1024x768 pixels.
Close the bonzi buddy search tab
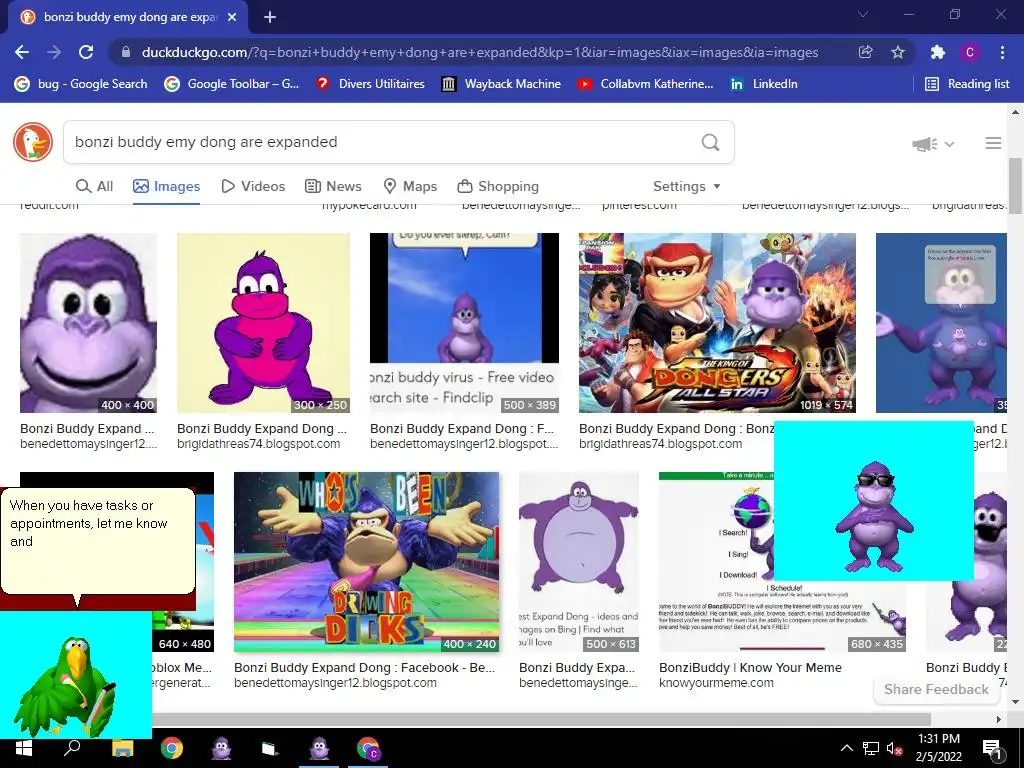(x=232, y=17)
